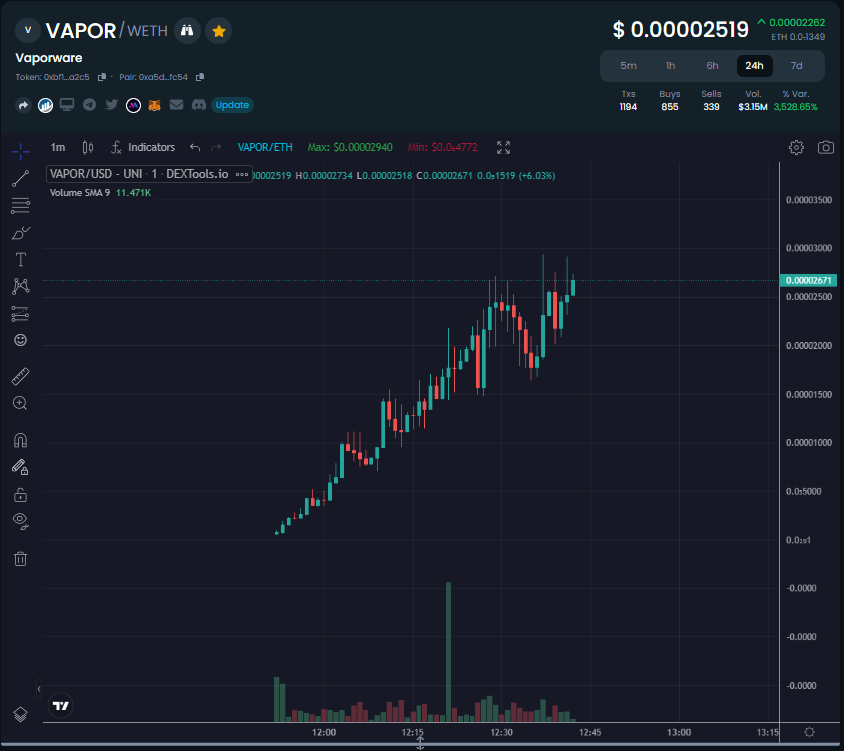Switch chart pair to VAPOR/ETH

[265, 148]
